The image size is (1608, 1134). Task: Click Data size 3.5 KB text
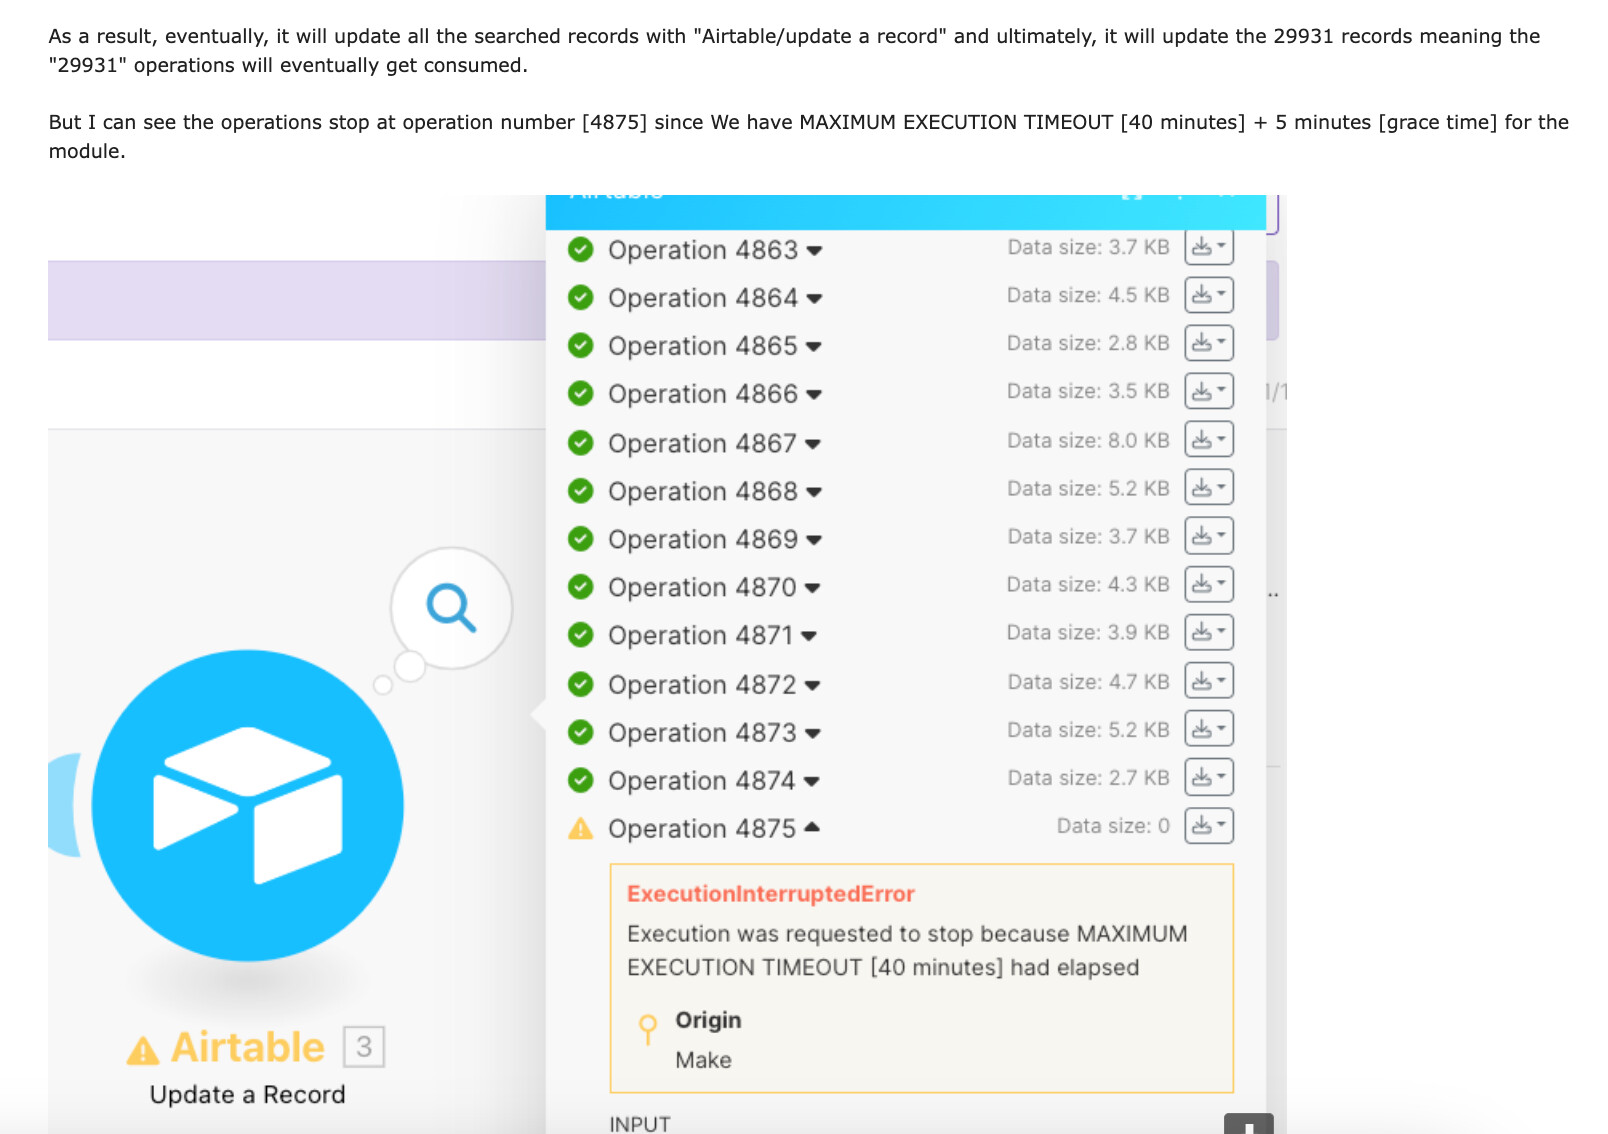click(x=1088, y=391)
